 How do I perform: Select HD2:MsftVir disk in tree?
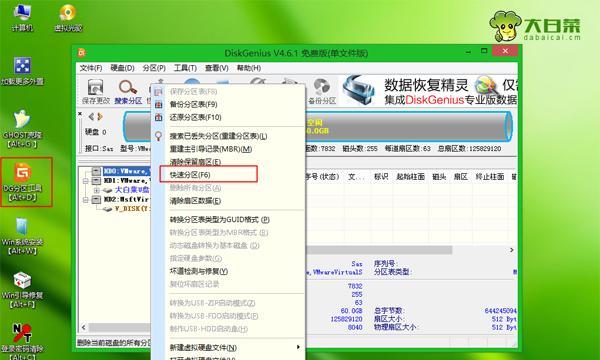tap(126, 200)
